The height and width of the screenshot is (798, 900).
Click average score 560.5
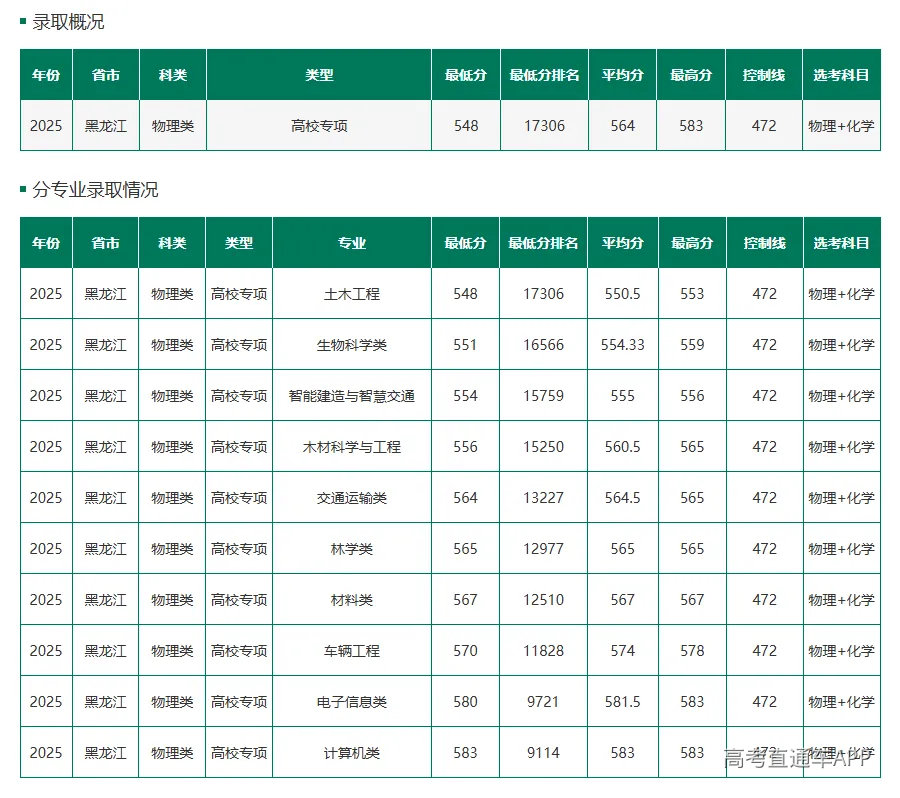[x=623, y=447]
